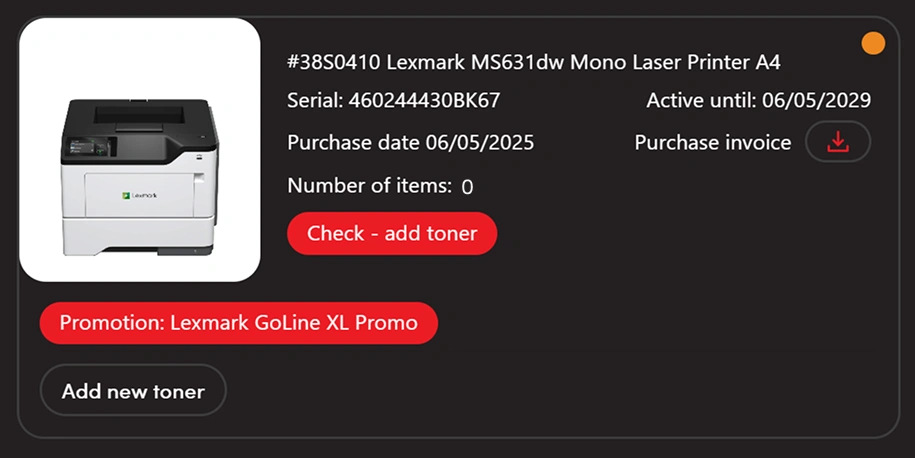Click the Purchase date label
This screenshot has width=915, height=458.
pos(352,143)
